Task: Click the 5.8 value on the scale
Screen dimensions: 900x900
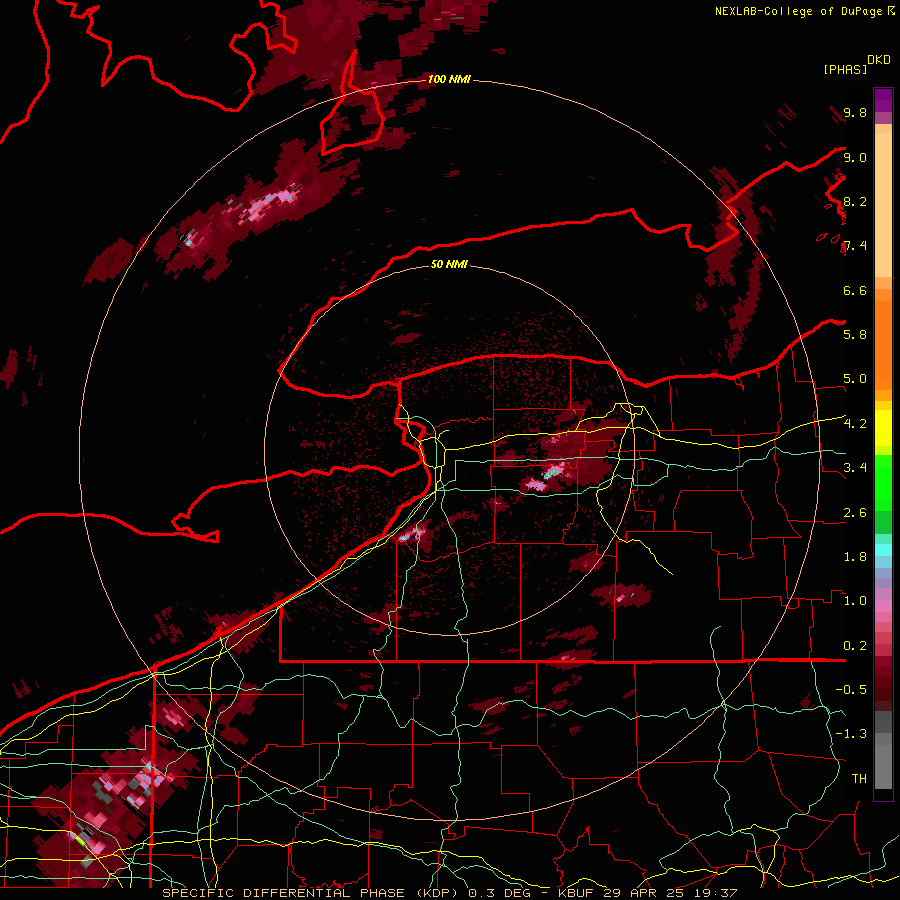Action: pos(855,335)
